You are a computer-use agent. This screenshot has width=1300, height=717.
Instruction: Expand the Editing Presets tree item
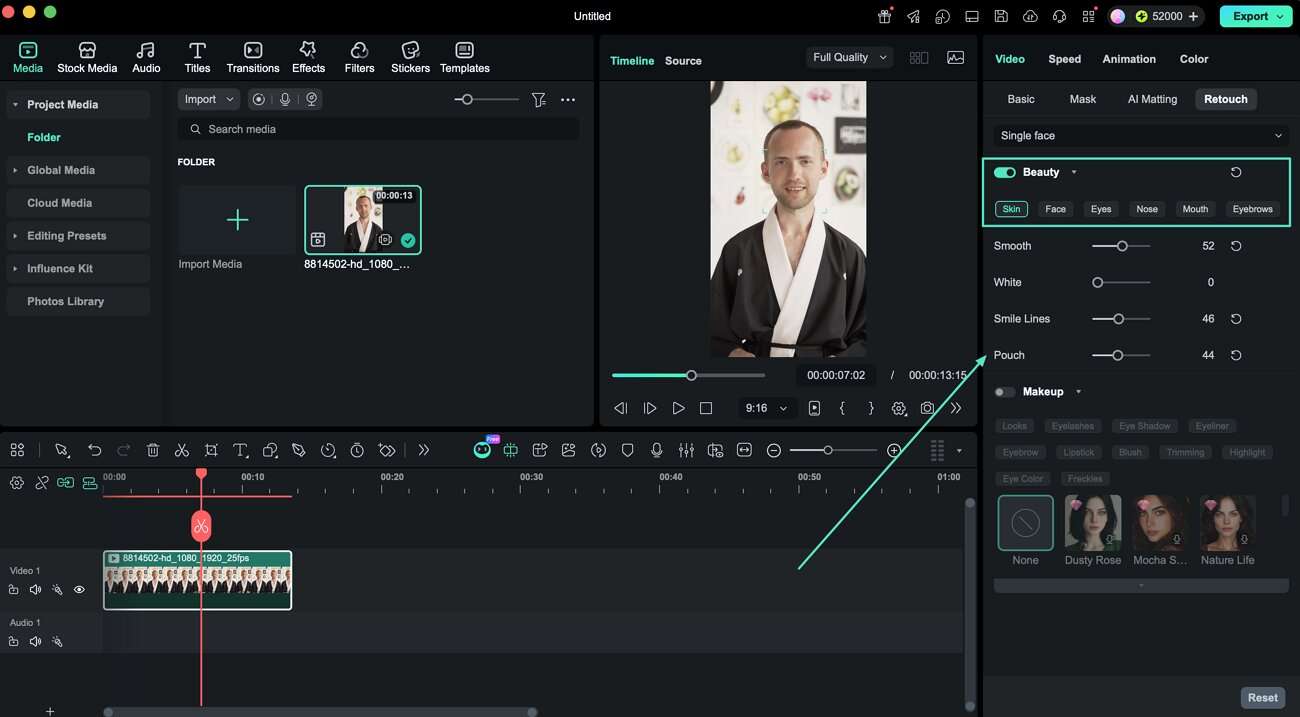(x=15, y=237)
